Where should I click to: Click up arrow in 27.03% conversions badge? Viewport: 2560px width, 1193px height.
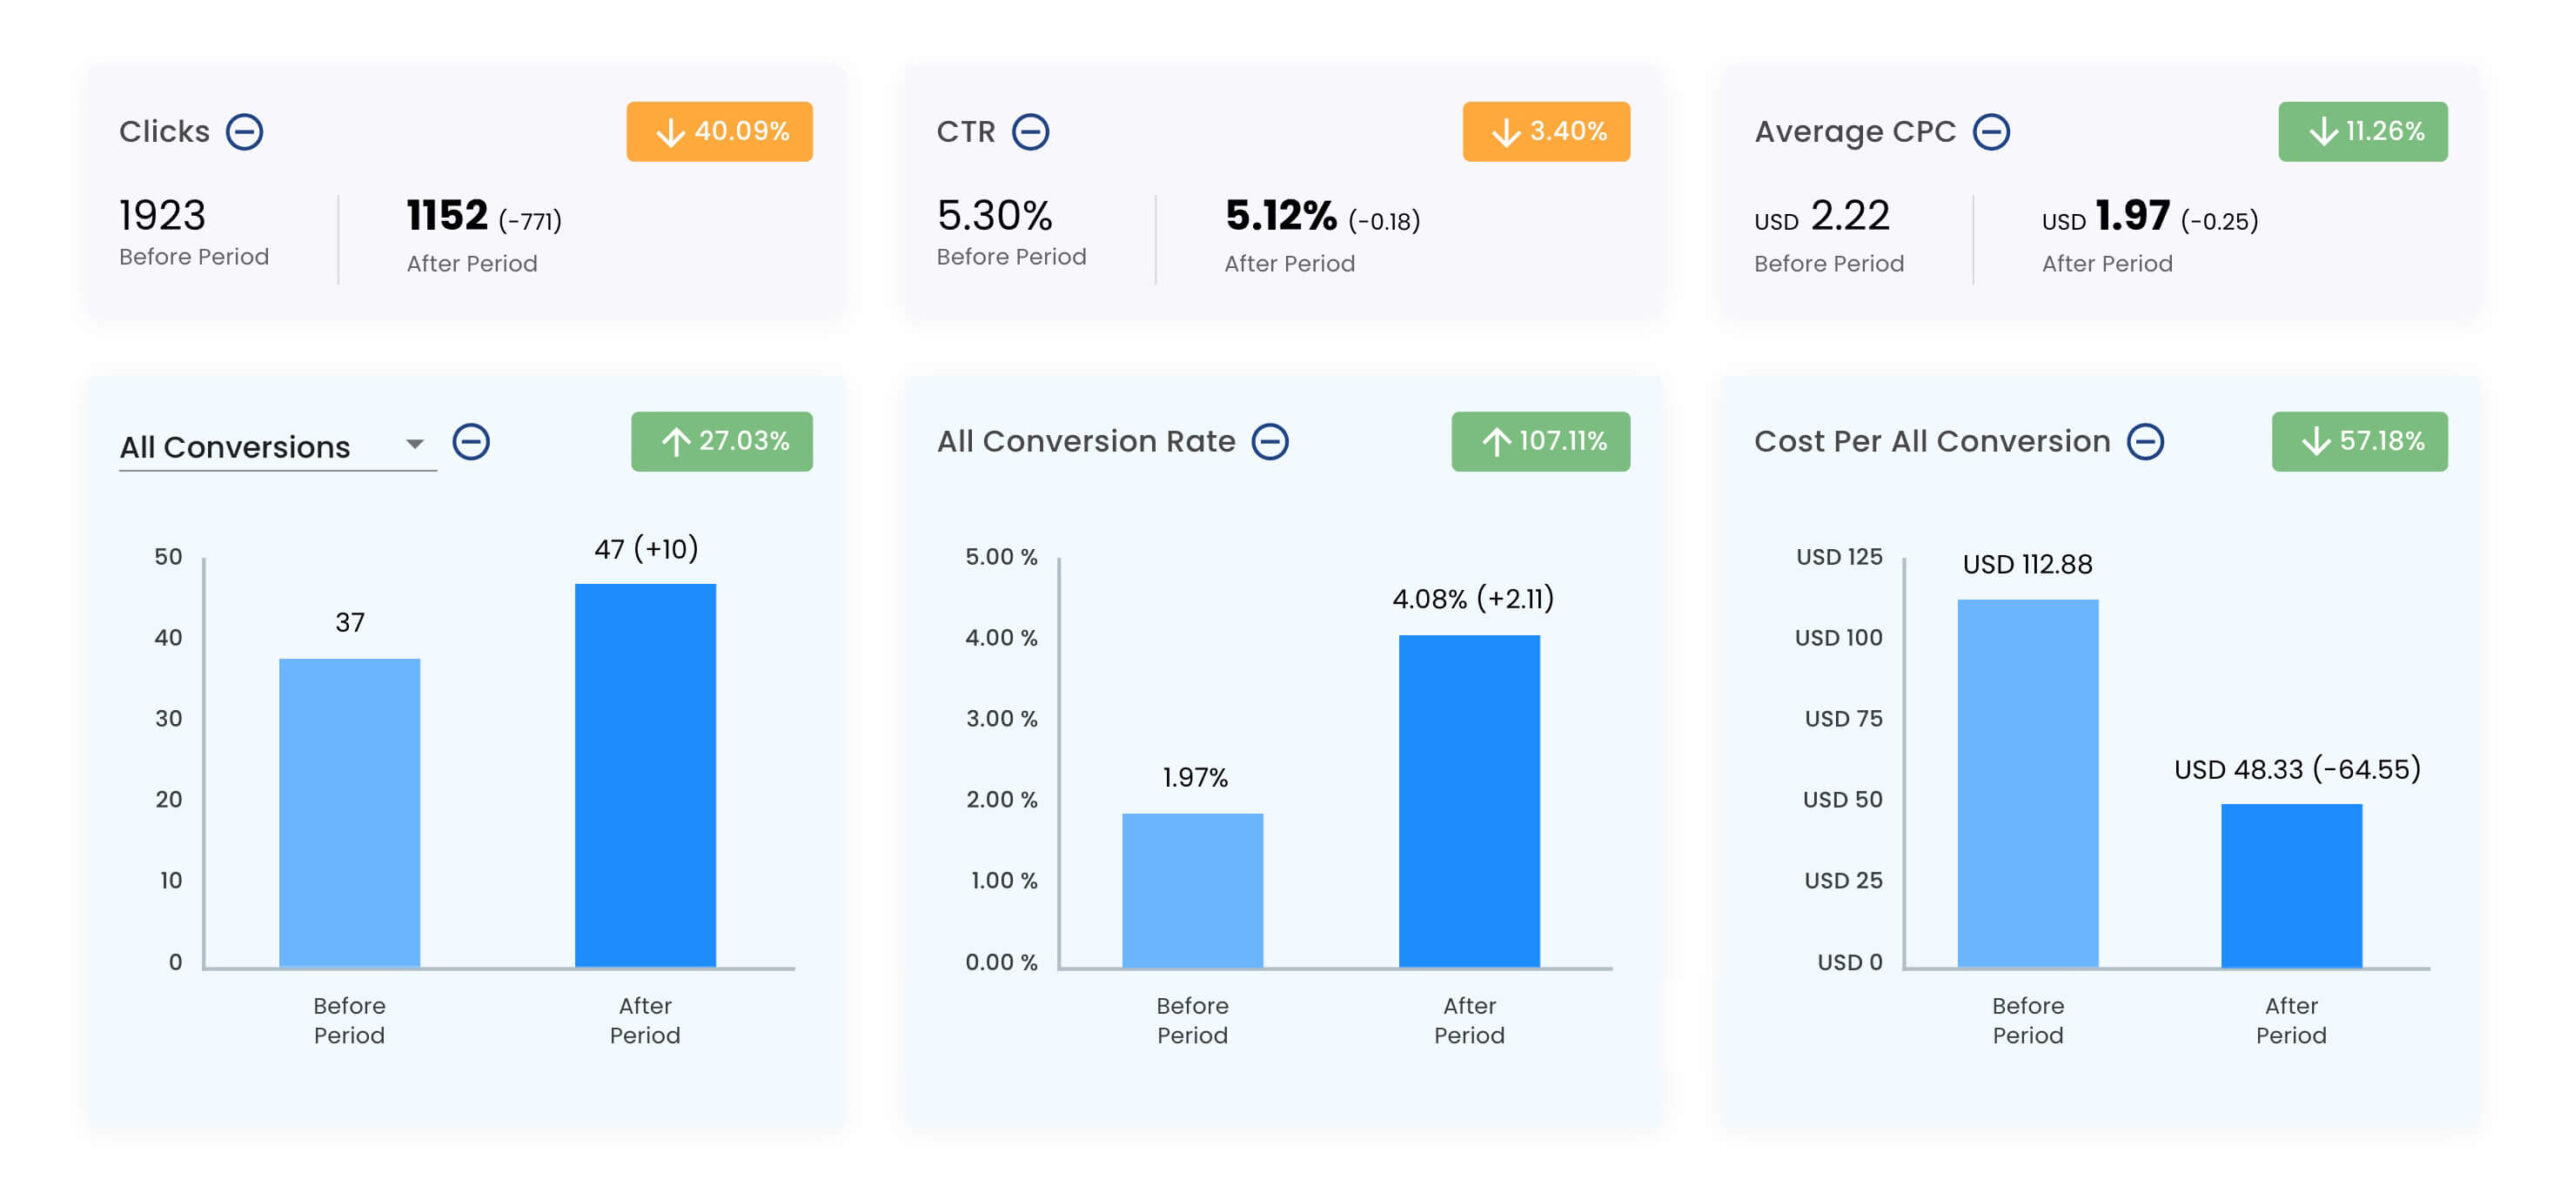tap(675, 441)
